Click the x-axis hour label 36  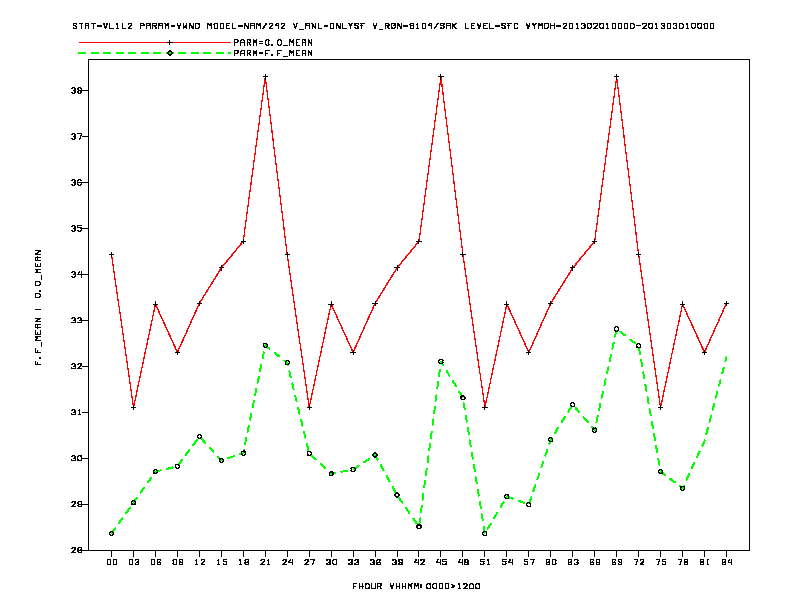(375, 562)
